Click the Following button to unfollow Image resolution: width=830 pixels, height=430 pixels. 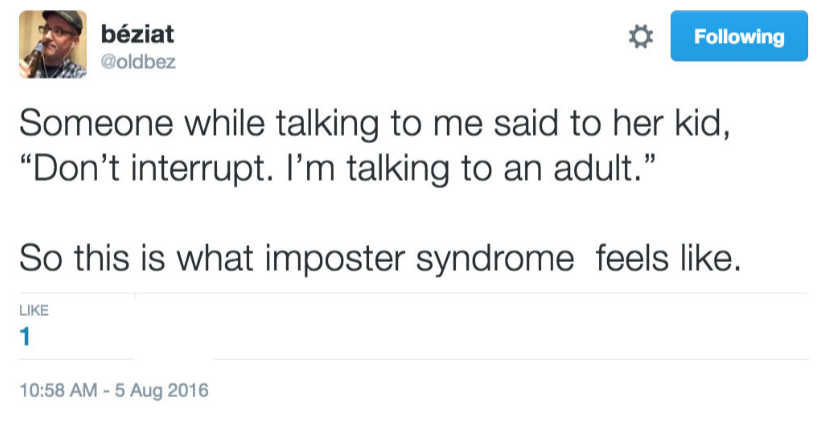[x=739, y=36]
